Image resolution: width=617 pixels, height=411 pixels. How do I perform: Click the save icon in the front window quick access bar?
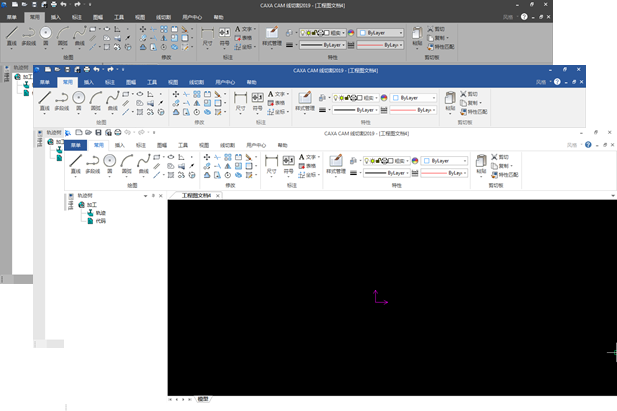point(98,132)
